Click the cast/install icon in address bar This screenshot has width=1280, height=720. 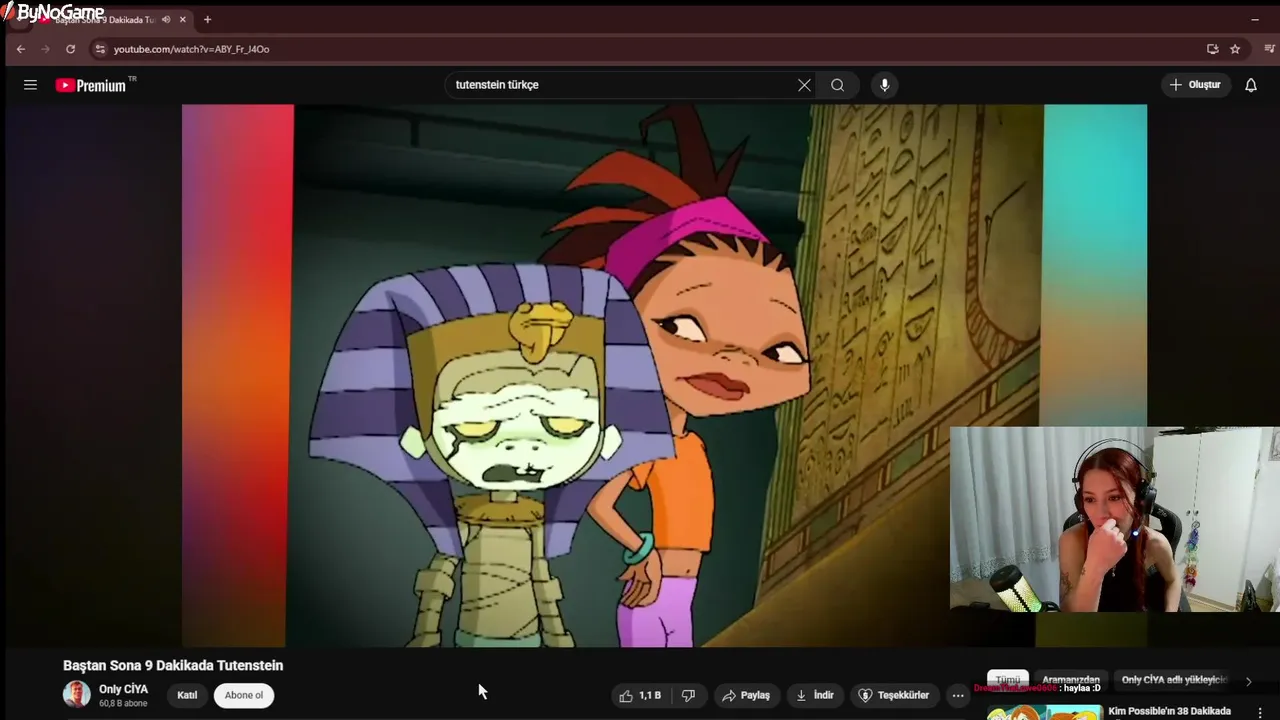[x=1212, y=49]
